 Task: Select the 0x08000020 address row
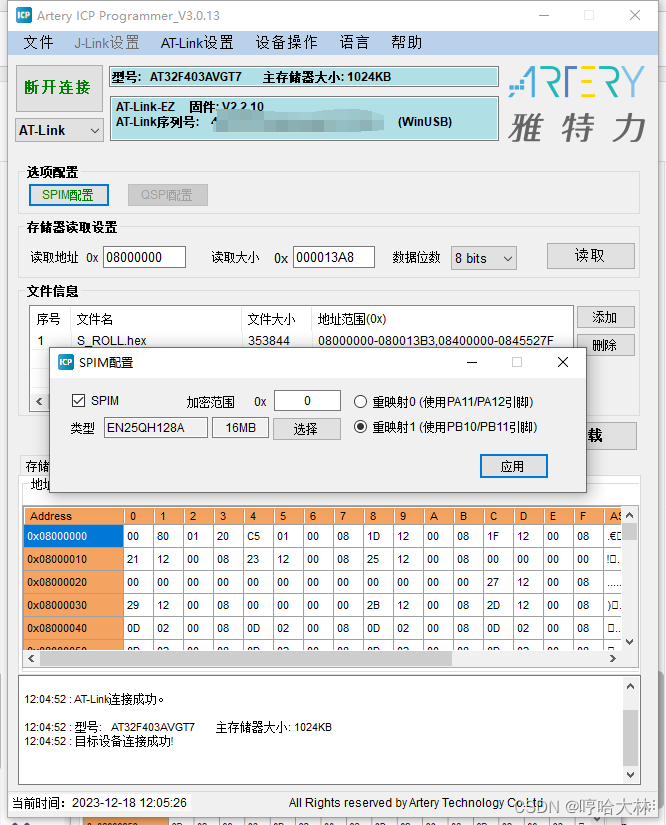(x=74, y=582)
